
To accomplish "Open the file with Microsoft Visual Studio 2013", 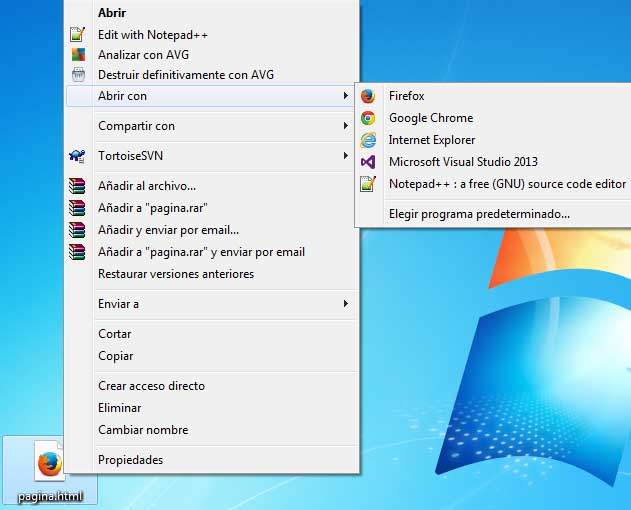I will (x=494, y=162).
